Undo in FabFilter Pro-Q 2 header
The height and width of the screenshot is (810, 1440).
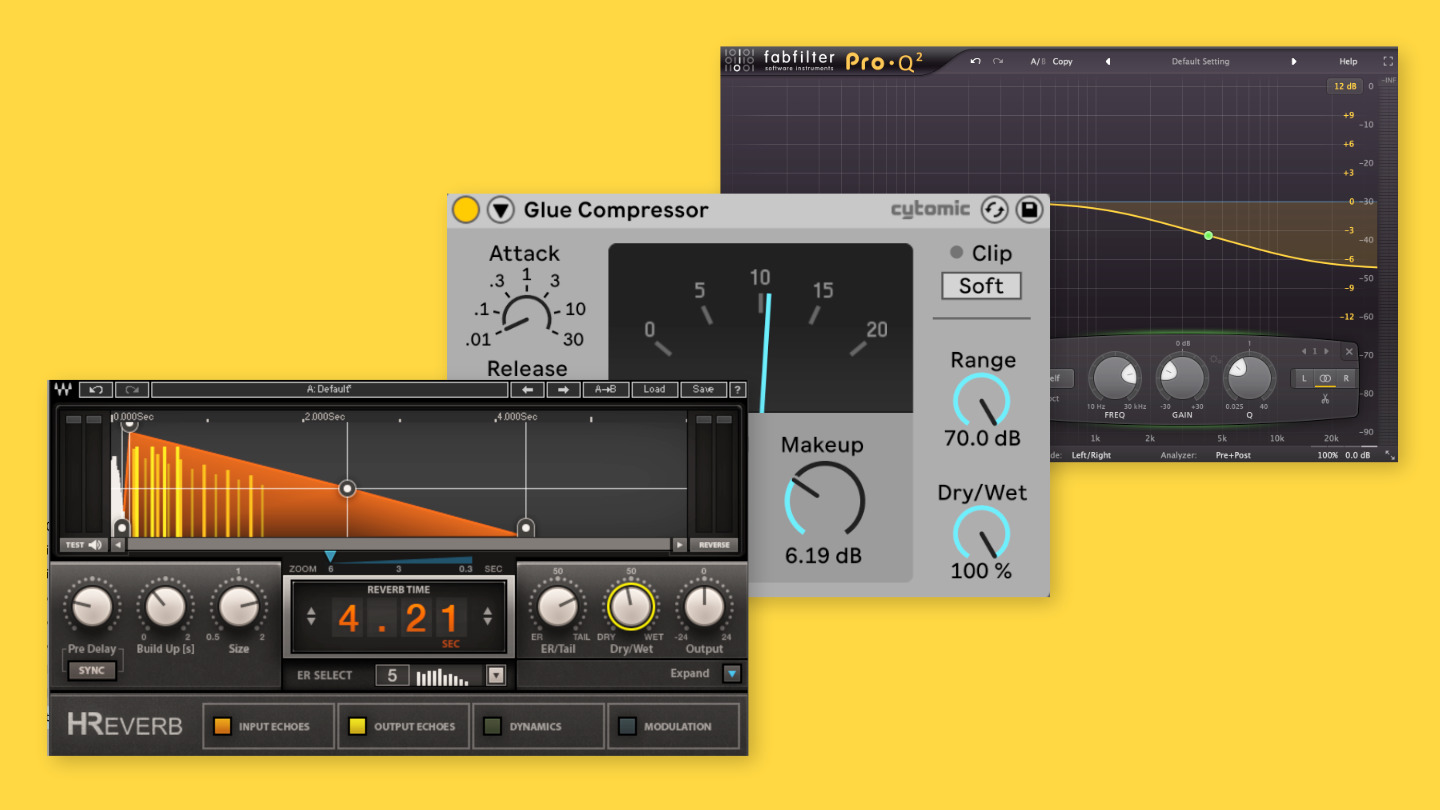(975, 61)
